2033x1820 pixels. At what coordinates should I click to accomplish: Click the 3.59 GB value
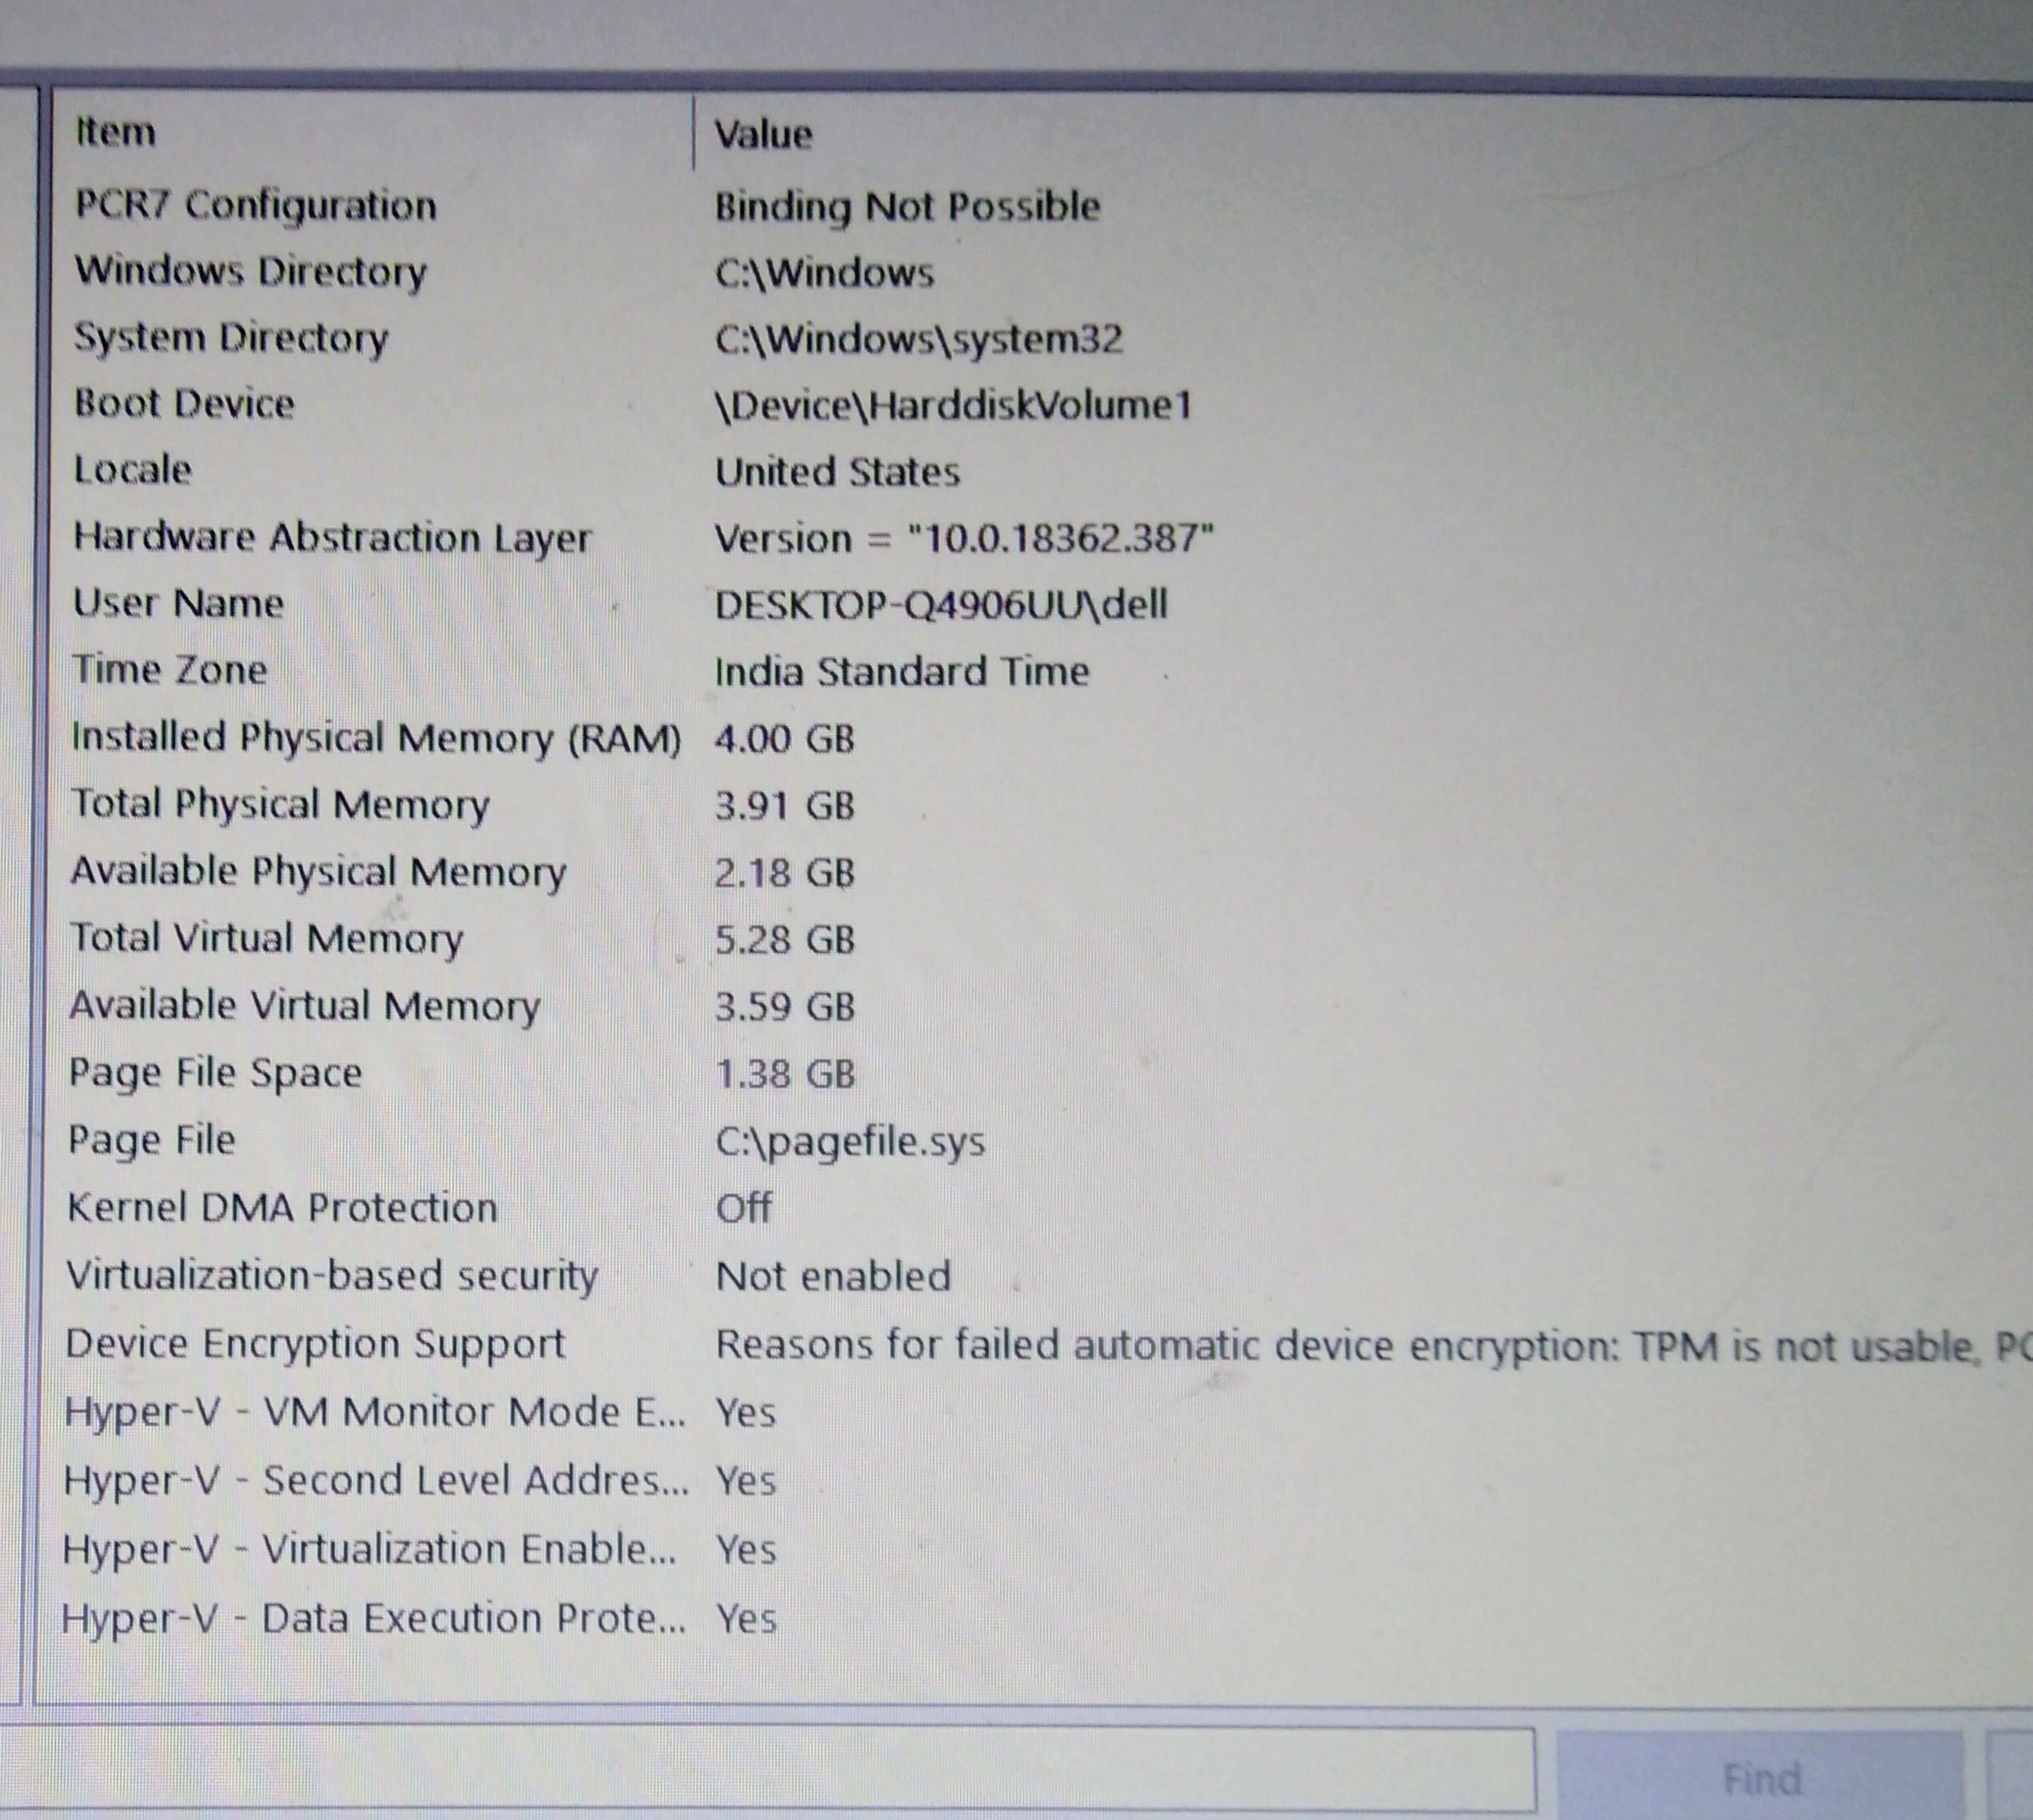coord(784,1007)
